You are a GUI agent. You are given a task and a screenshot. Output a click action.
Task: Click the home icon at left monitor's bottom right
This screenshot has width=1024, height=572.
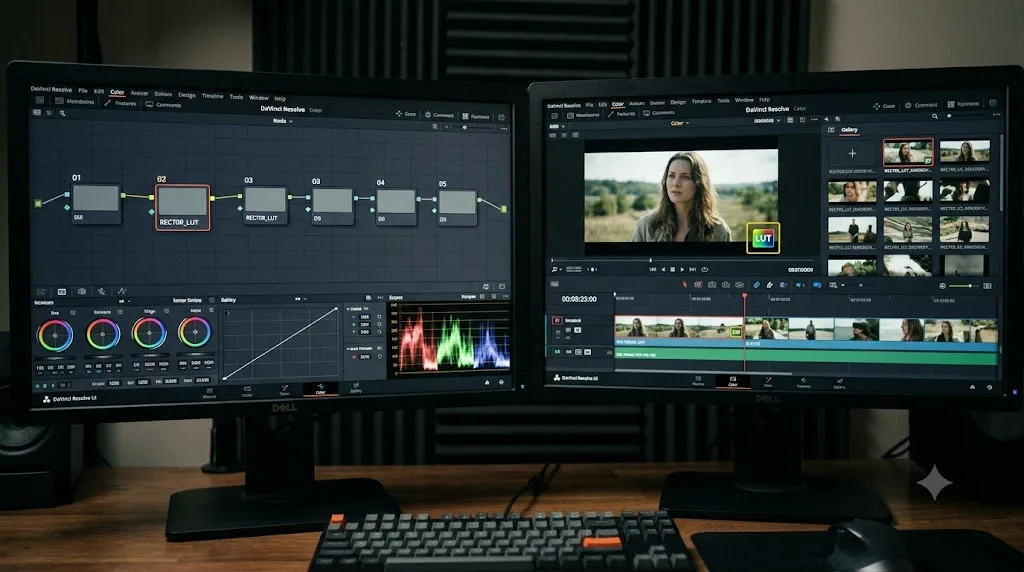pos(487,383)
